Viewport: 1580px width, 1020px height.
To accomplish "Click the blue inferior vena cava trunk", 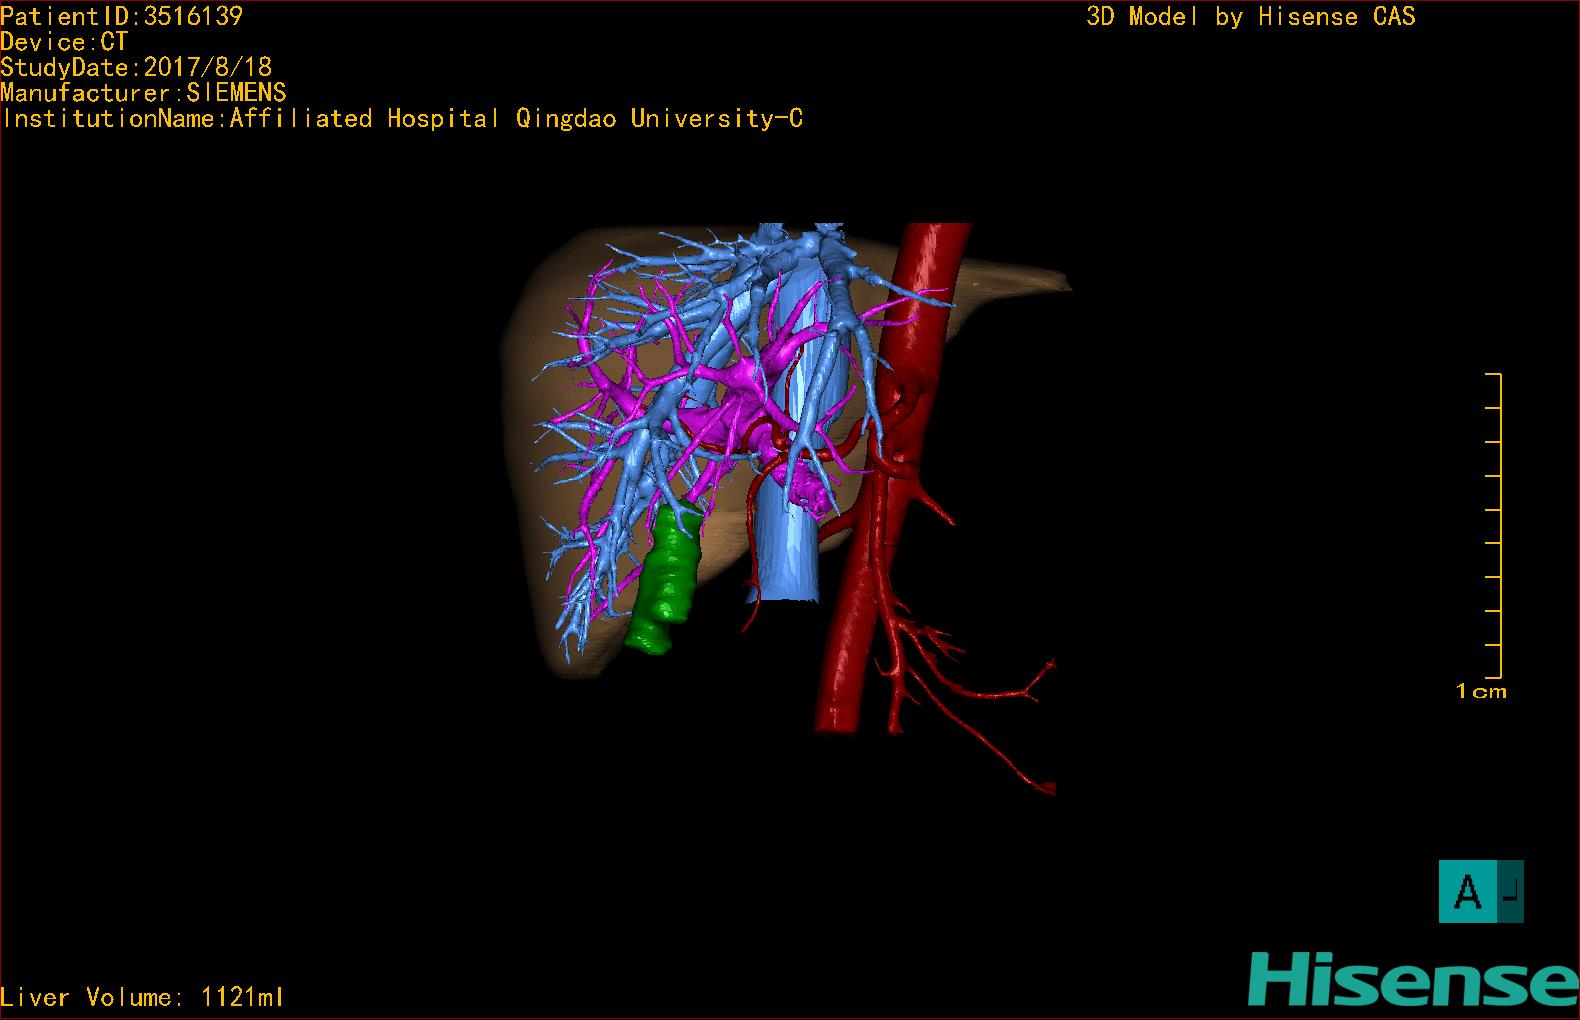I will [788, 540].
